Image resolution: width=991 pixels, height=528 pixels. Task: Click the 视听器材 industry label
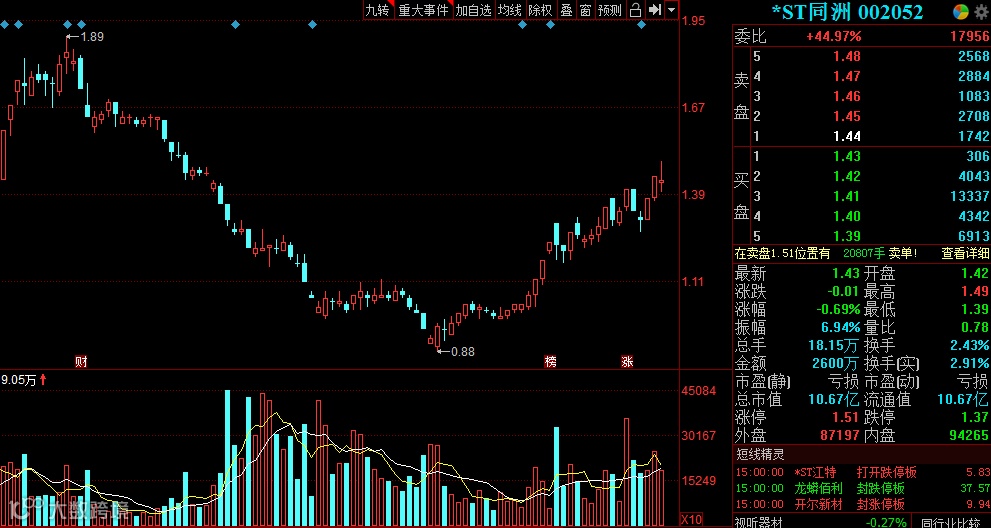point(758,522)
